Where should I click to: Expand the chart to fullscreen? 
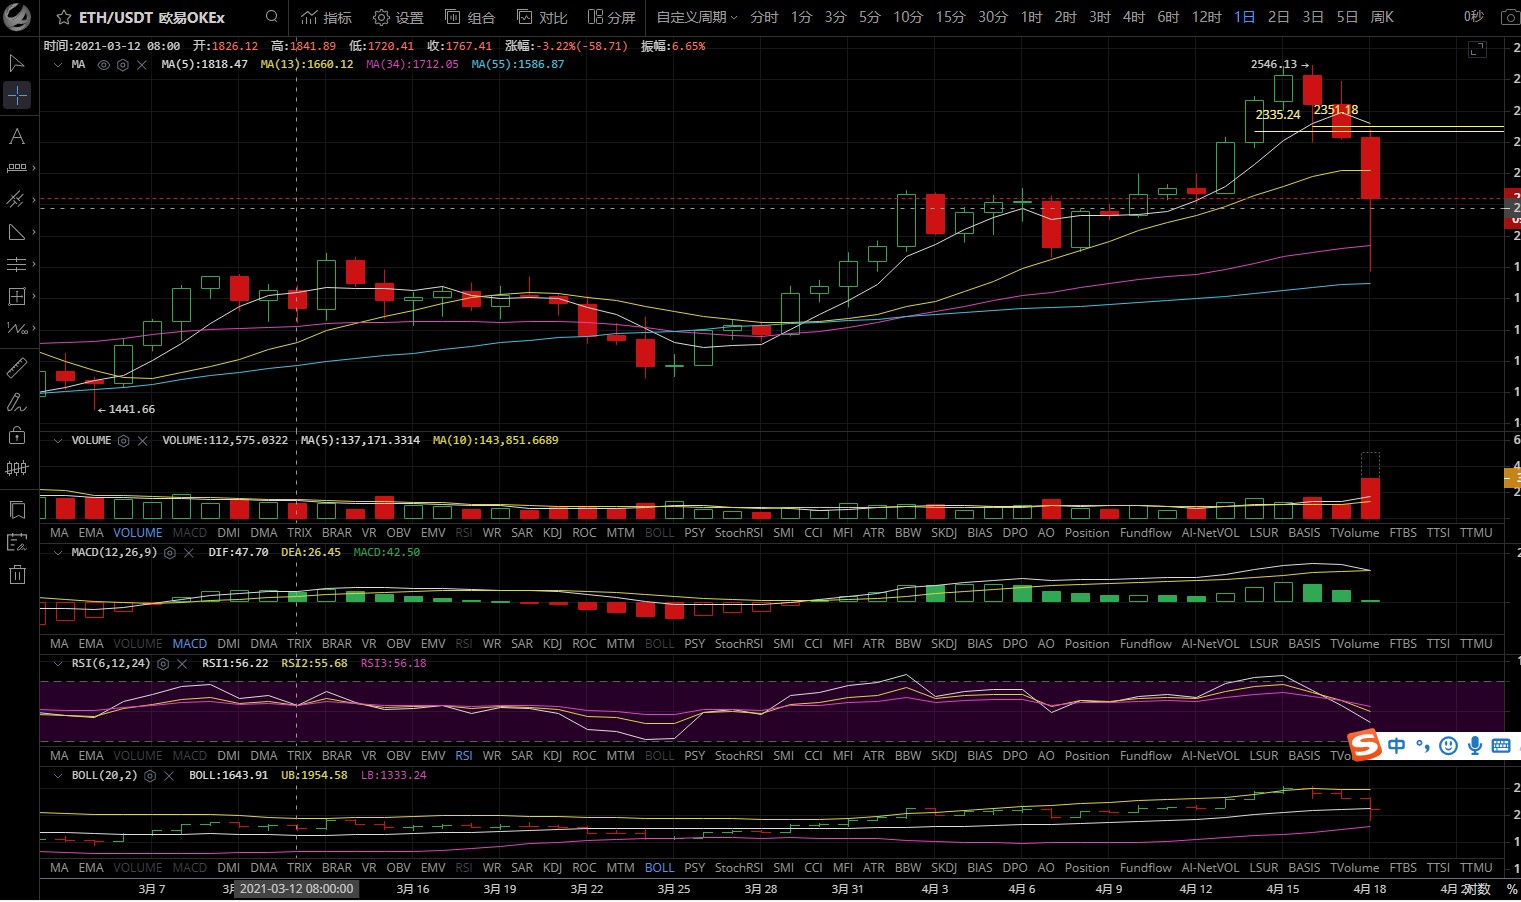[x=1477, y=49]
